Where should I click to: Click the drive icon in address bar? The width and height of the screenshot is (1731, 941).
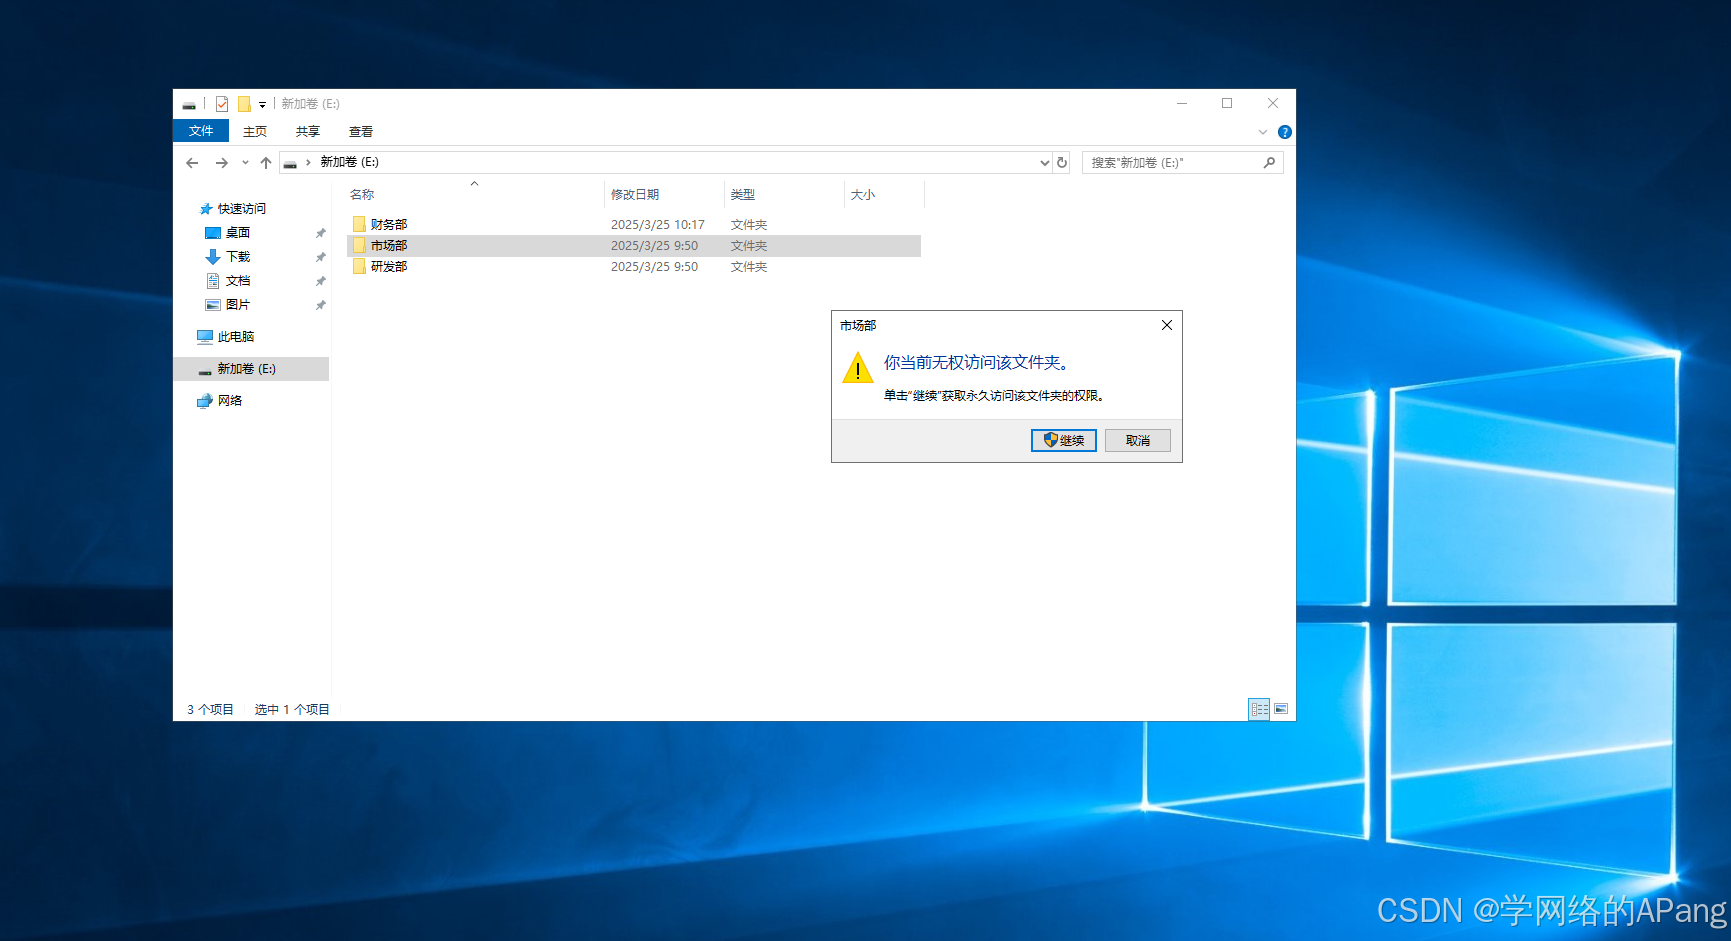290,163
